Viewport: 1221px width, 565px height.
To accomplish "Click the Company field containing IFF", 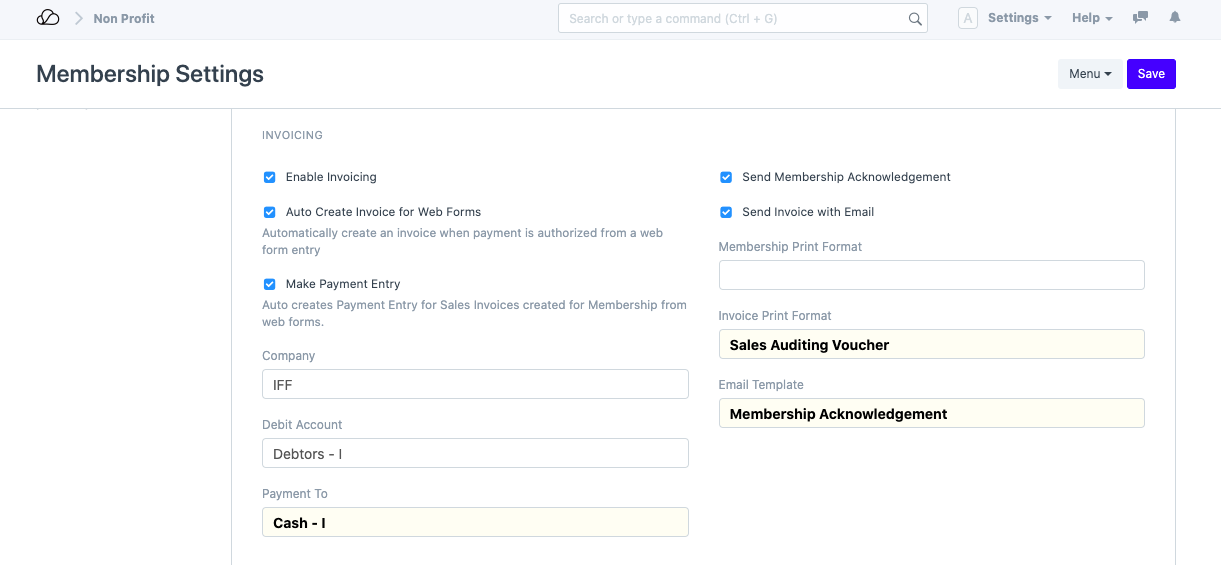I will [475, 384].
